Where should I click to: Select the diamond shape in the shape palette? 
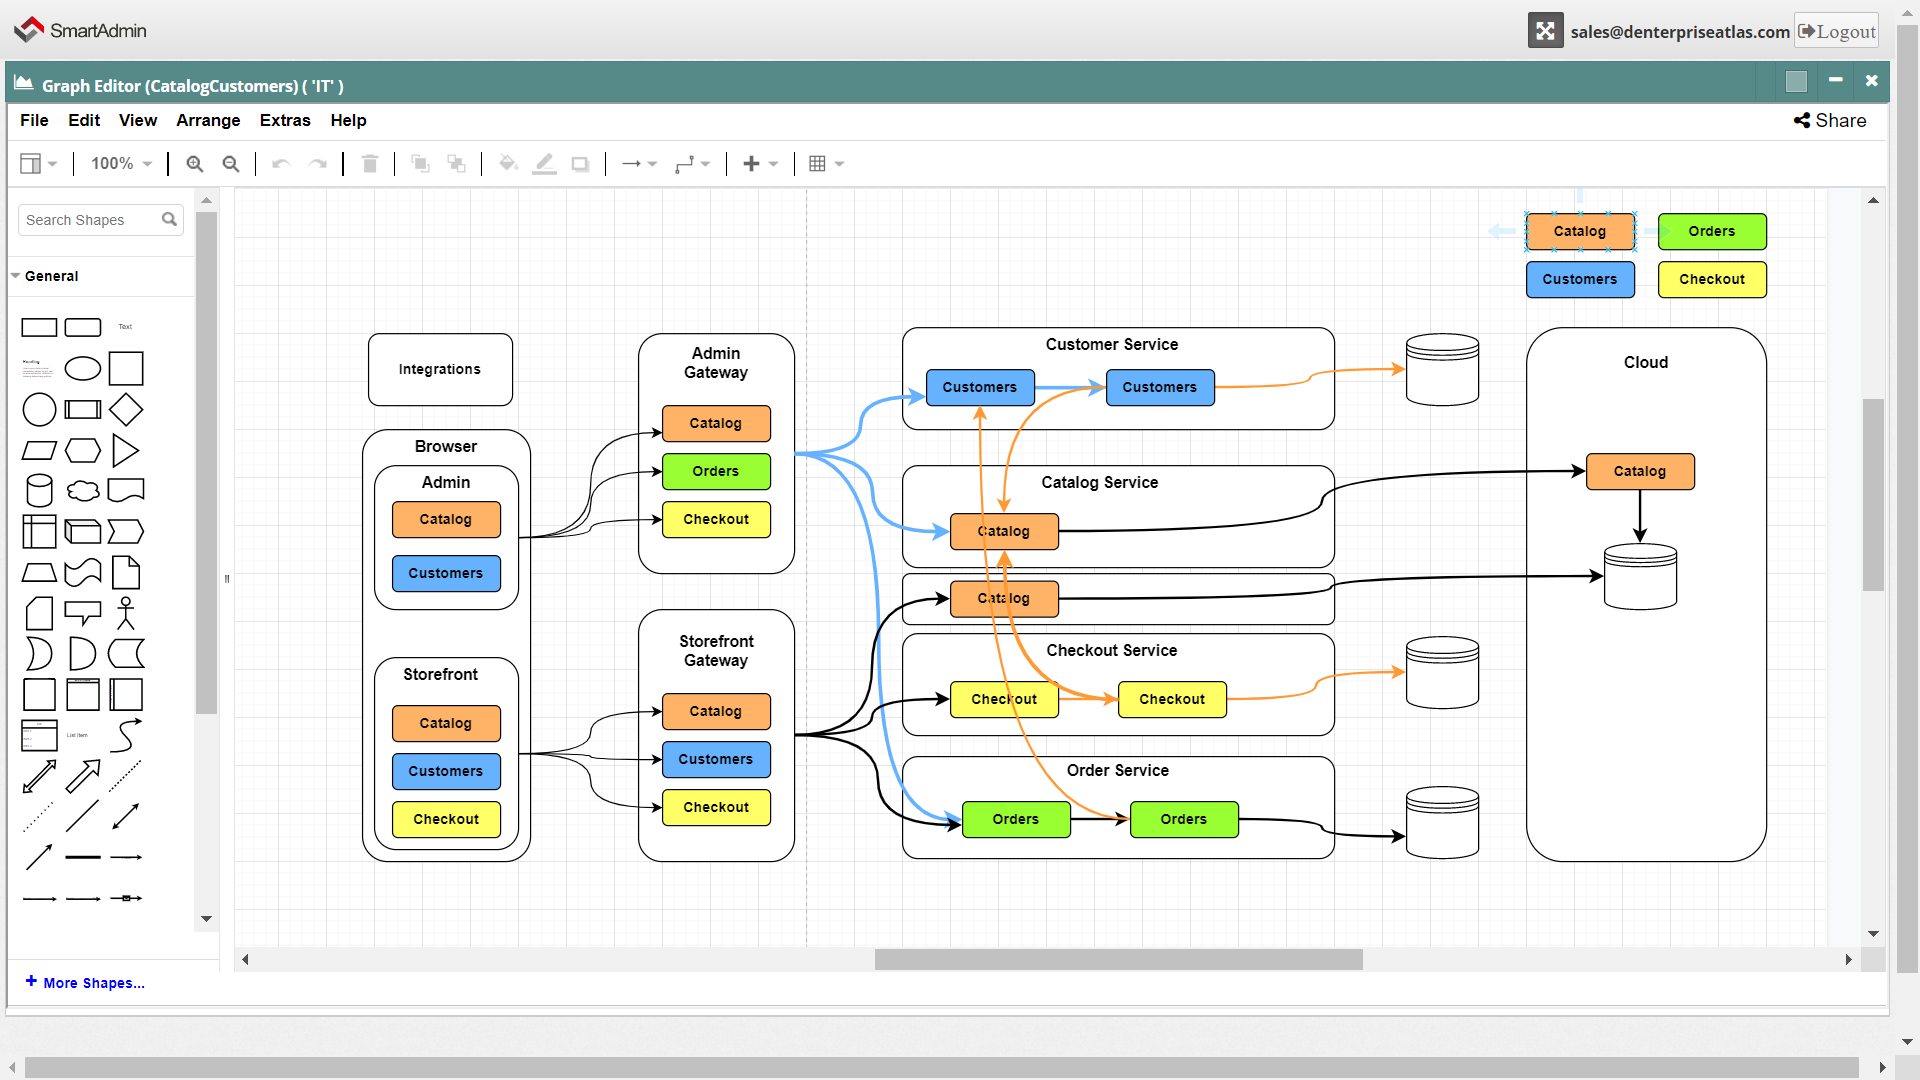(126, 409)
